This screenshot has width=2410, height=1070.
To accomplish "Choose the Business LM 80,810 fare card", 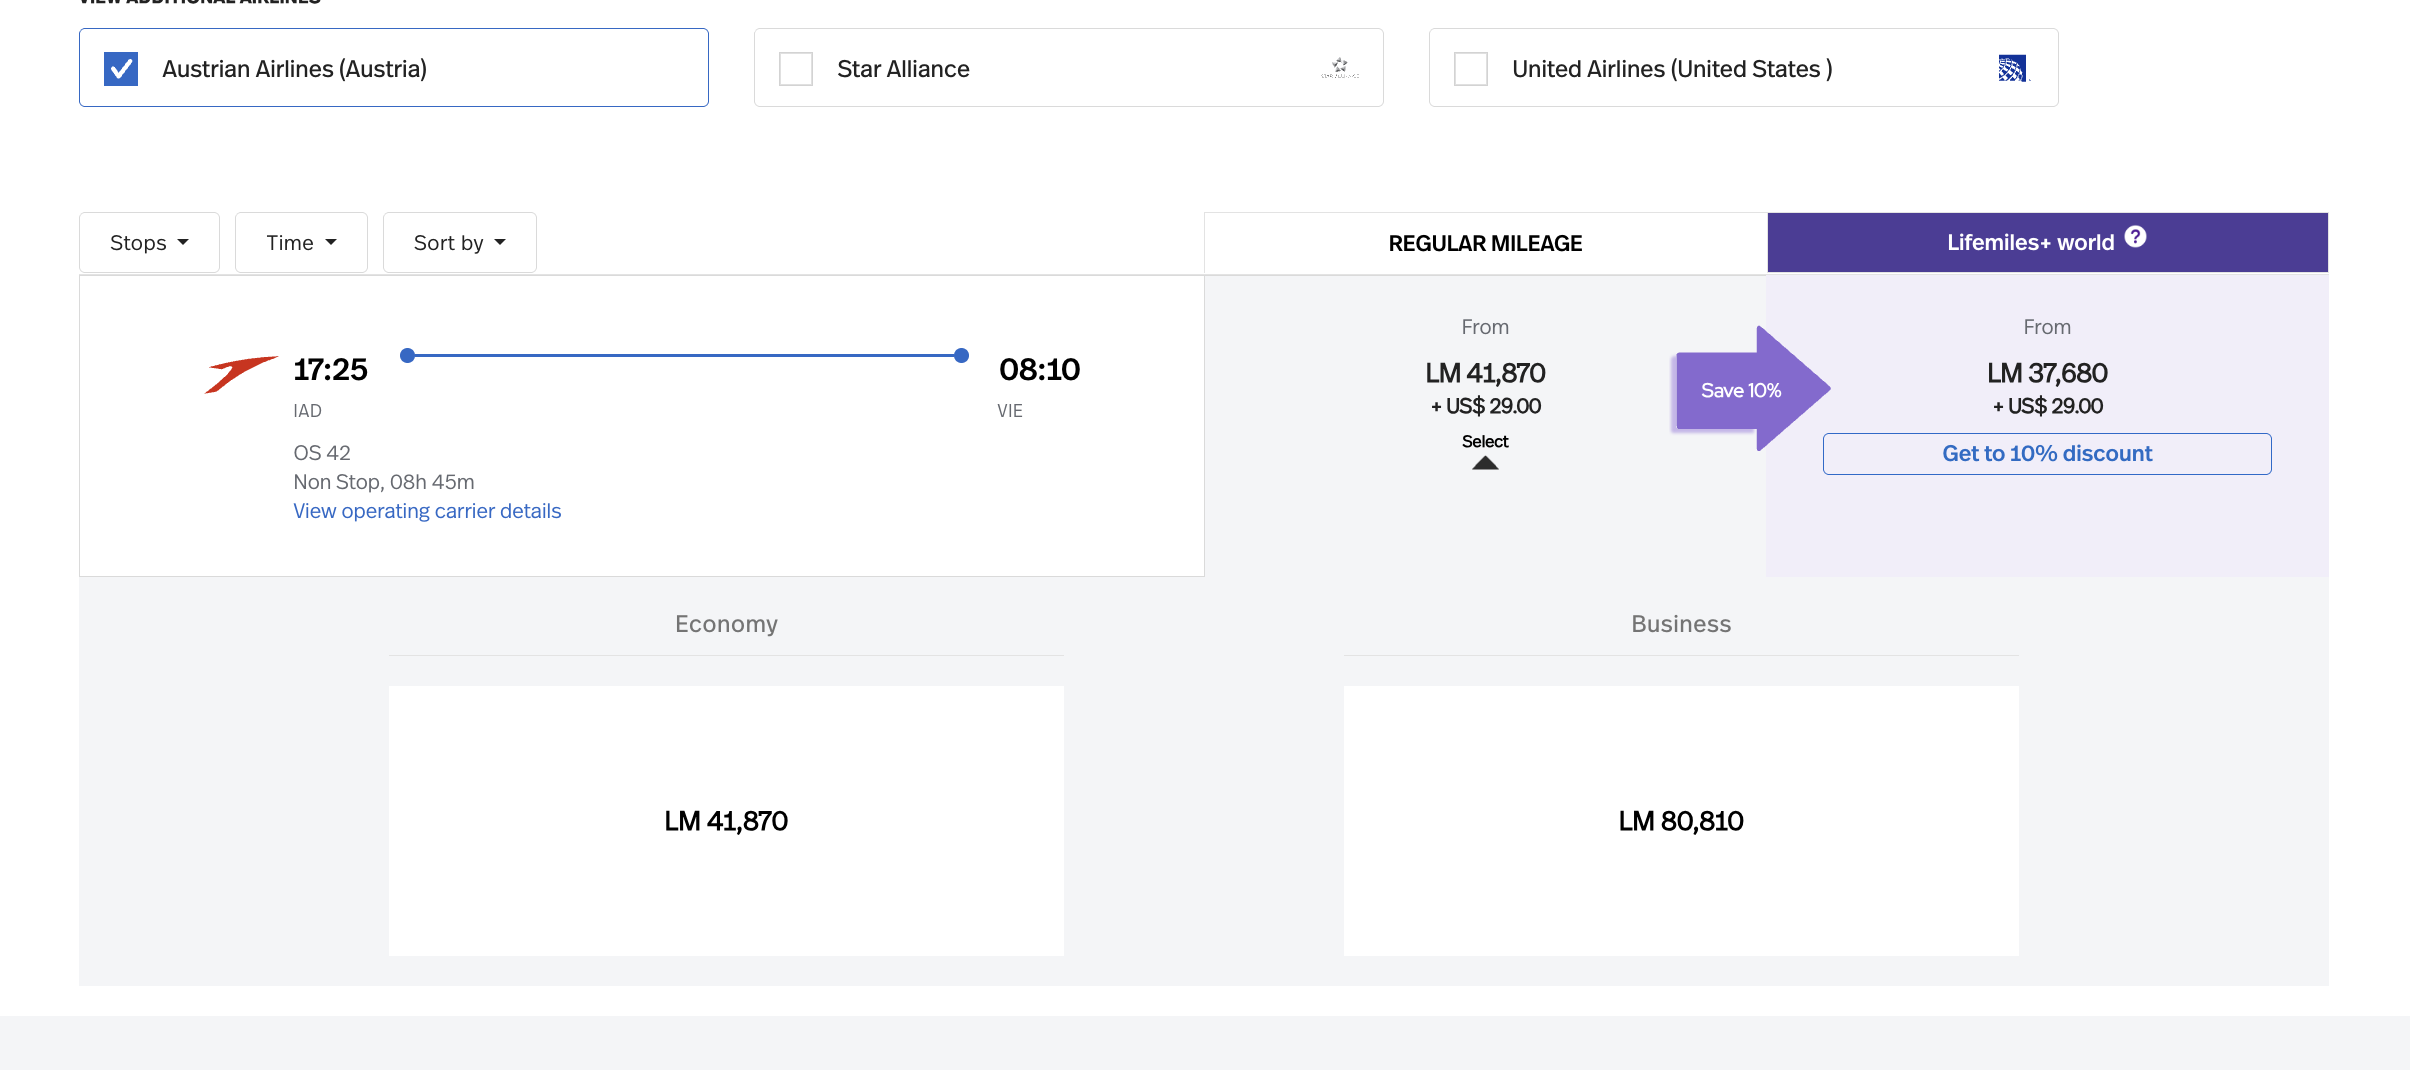I will click(x=1681, y=821).
